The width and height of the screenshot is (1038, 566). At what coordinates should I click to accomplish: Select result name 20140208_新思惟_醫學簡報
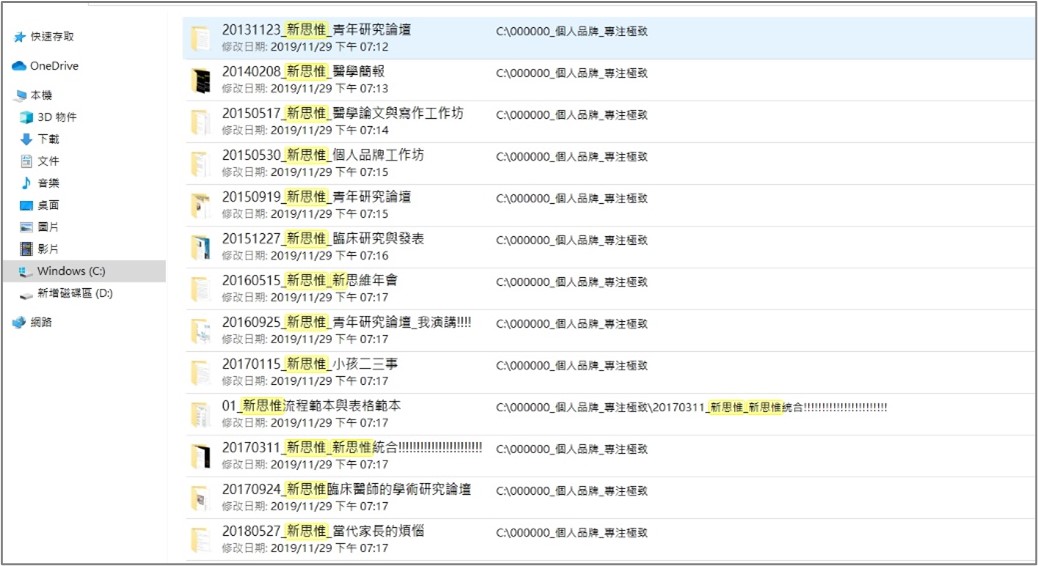(x=303, y=71)
